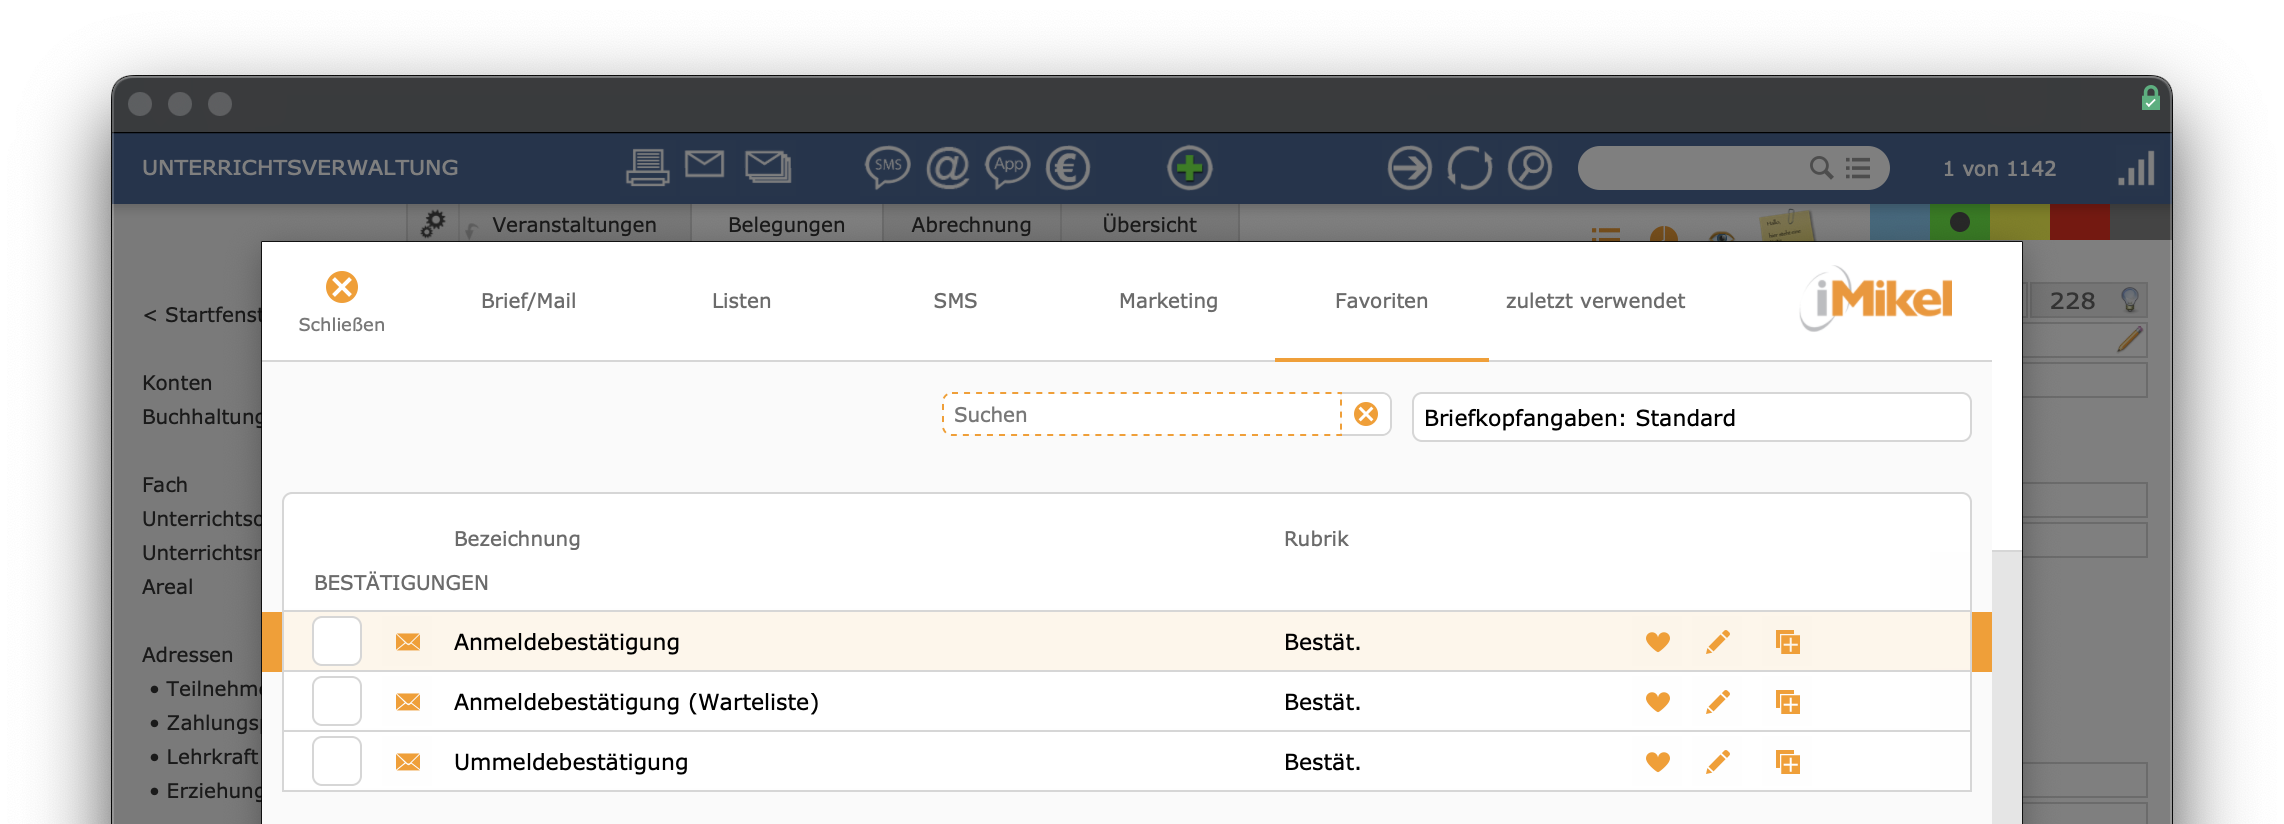This screenshot has height=824, width=2284.
Task: Switch to the Brief/Mail tab
Action: click(x=528, y=301)
